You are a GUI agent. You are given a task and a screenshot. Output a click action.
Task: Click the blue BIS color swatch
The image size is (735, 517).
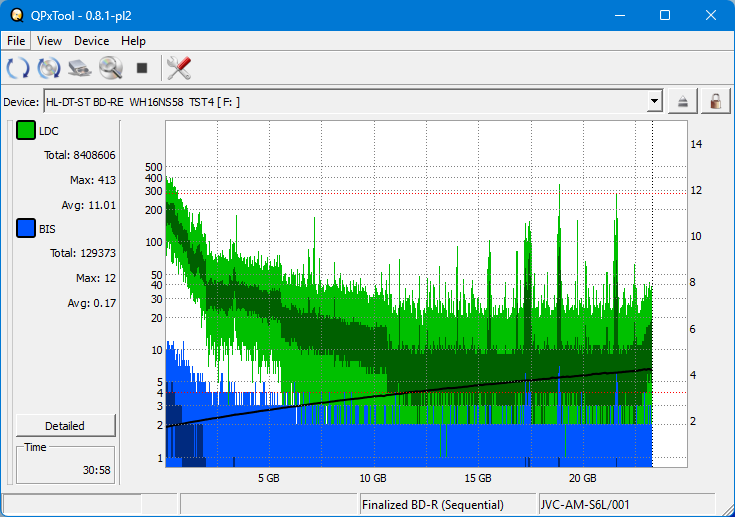[x=25, y=229]
